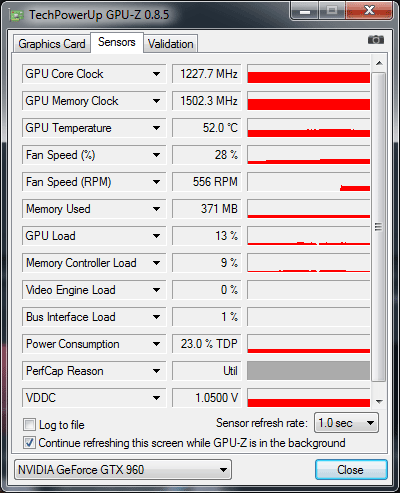Viewport: 400px width, 493px height.
Task: Switch to the Validation tab
Action: point(171,44)
